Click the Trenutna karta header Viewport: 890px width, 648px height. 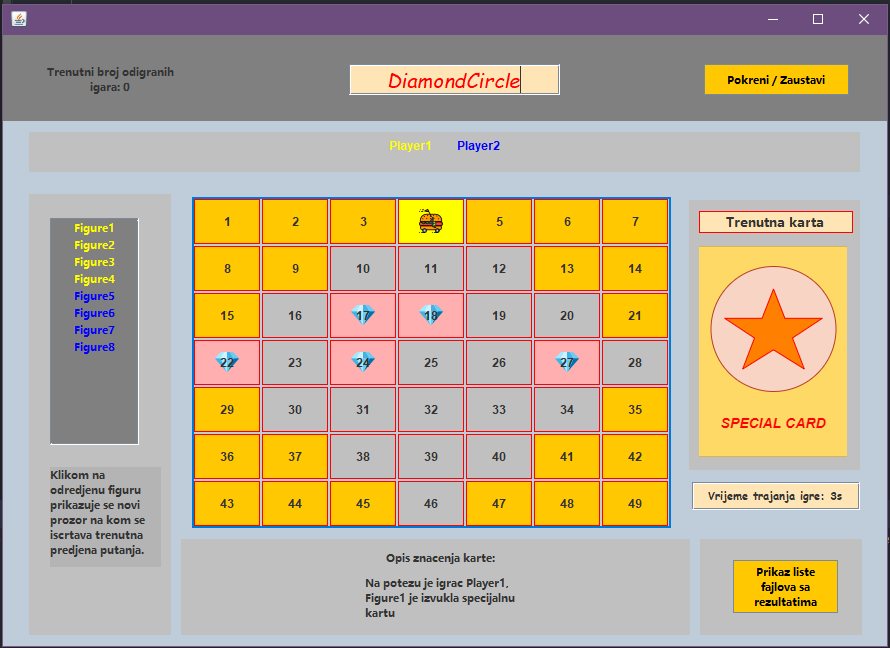[x=775, y=222]
